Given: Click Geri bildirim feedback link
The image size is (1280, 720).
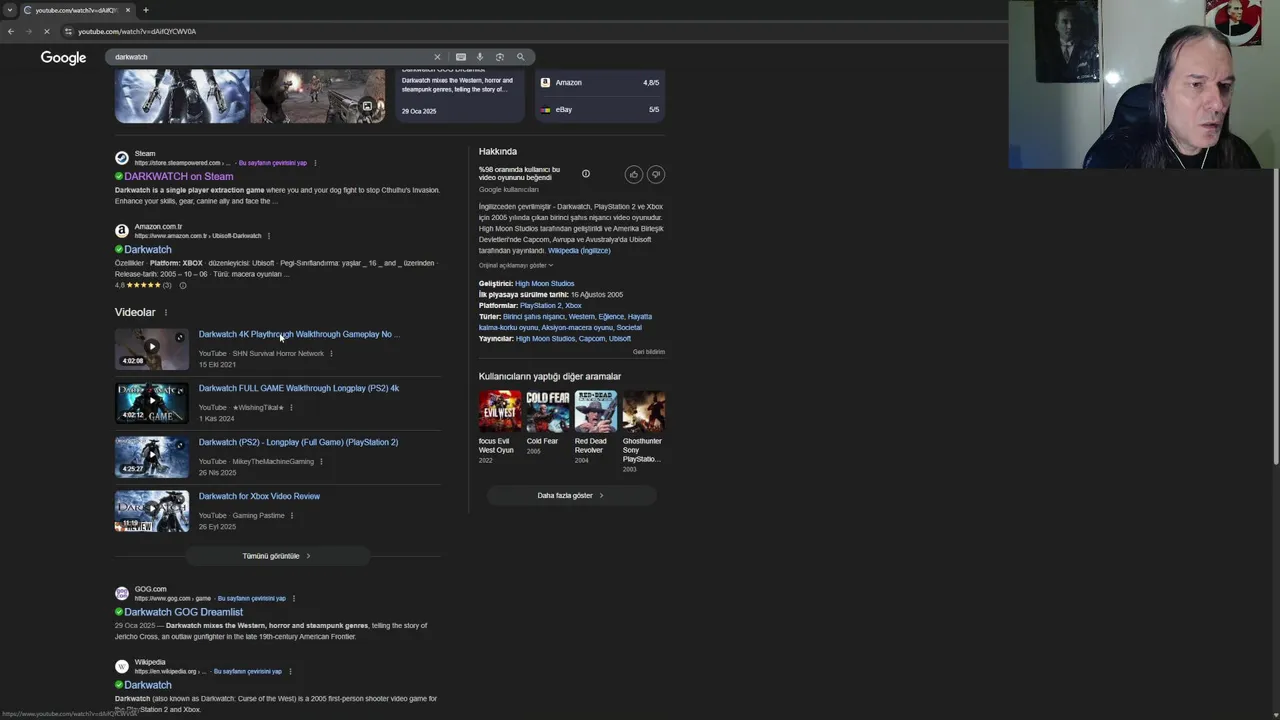Looking at the screenshot, I should pyautogui.click(x=649, y=352).
